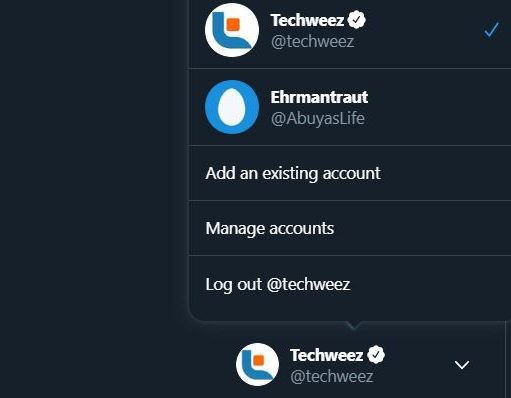Click the blue checkmark for active account
511x398 pixels.
[491, 30]
